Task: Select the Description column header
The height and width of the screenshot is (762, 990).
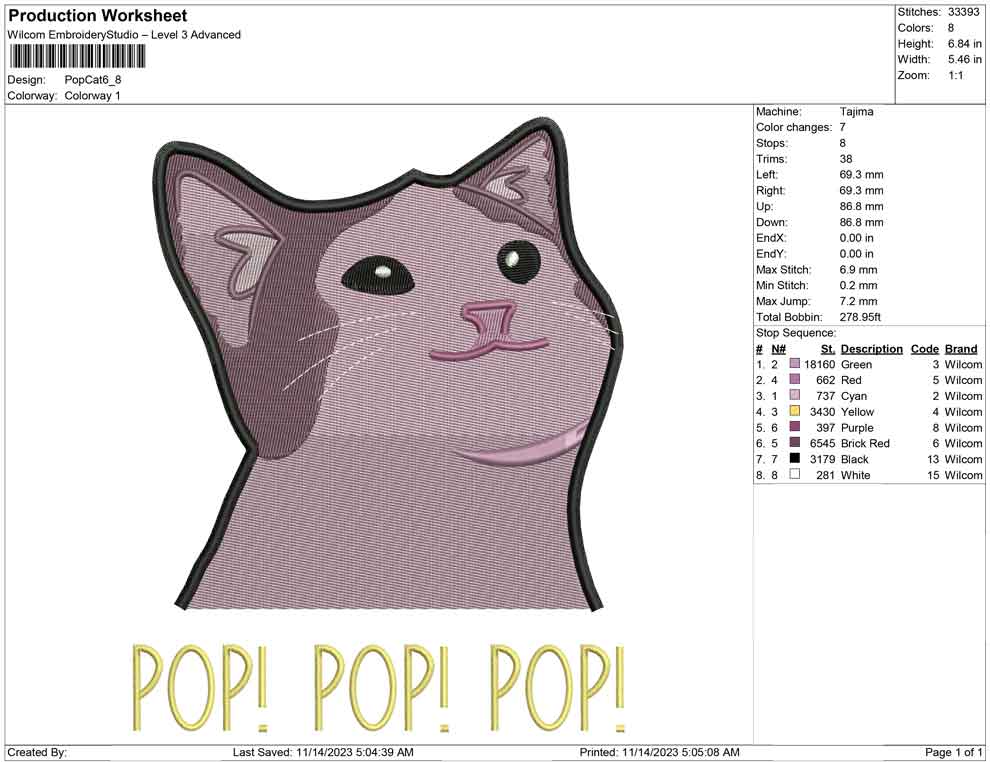Action: [x=871, y=348]
